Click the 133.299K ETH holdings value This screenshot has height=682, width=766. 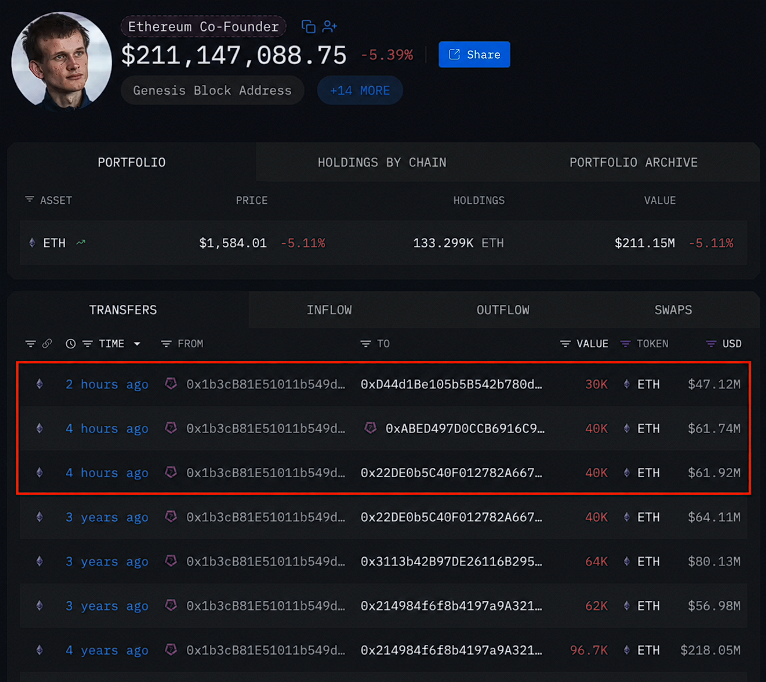pos(458,243)
